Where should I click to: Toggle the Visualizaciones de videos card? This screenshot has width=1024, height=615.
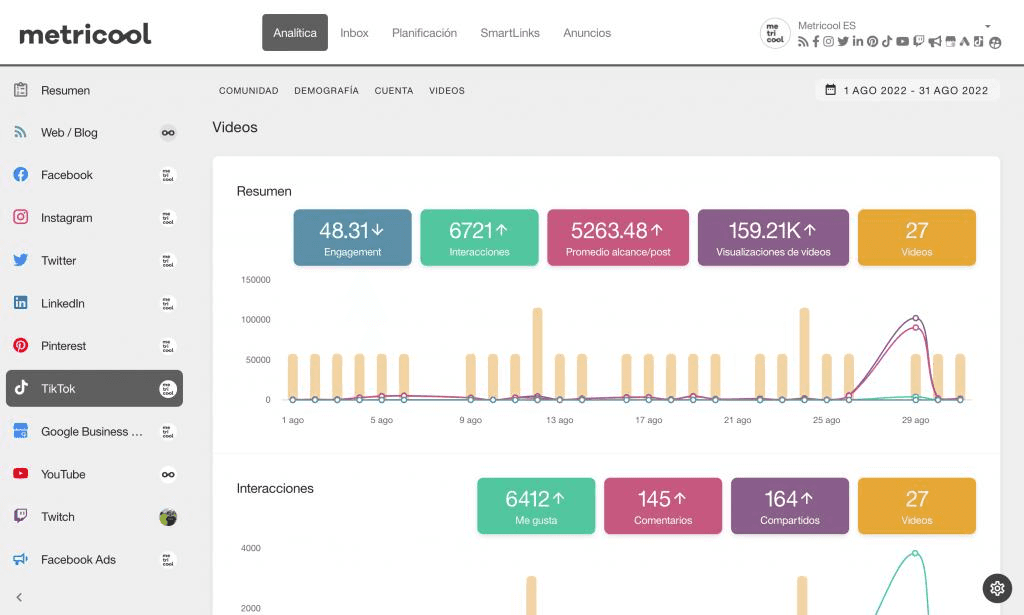coord(773,238)
